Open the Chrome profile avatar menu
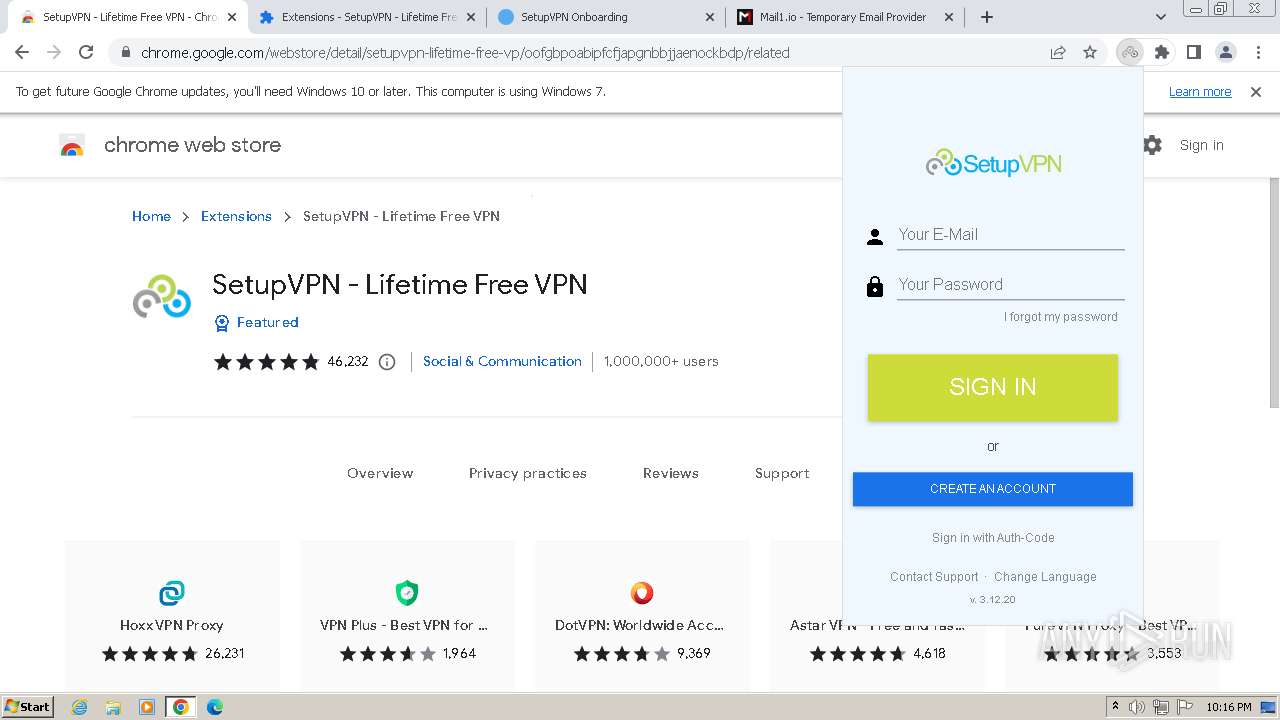Image resolution: width=1280 pixels, height=720 pixels. point(1225,53)
